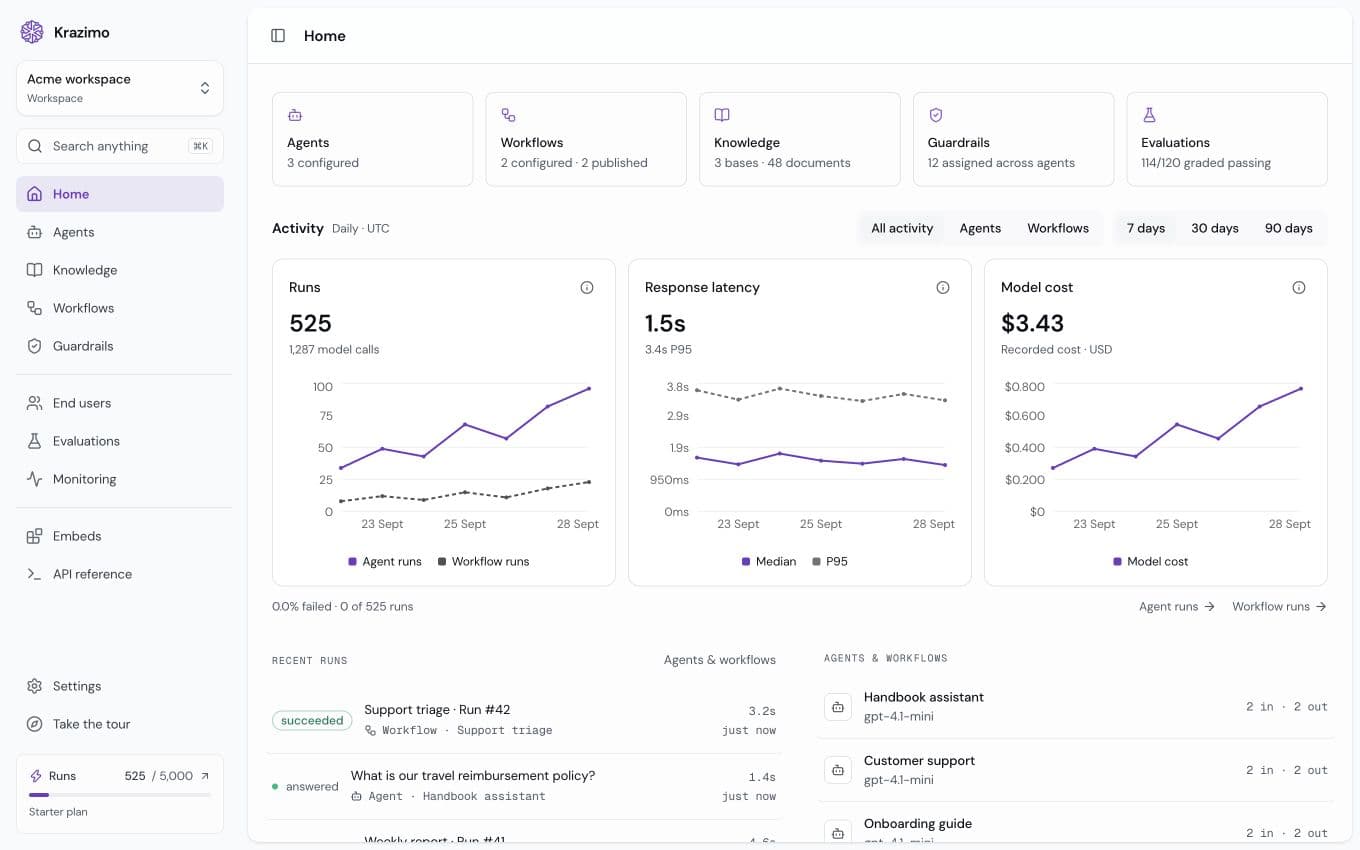The height and width of the screenshot is (850, 1360).
Task: Open End users in the sidebar
Action: (x=120, y=403)
